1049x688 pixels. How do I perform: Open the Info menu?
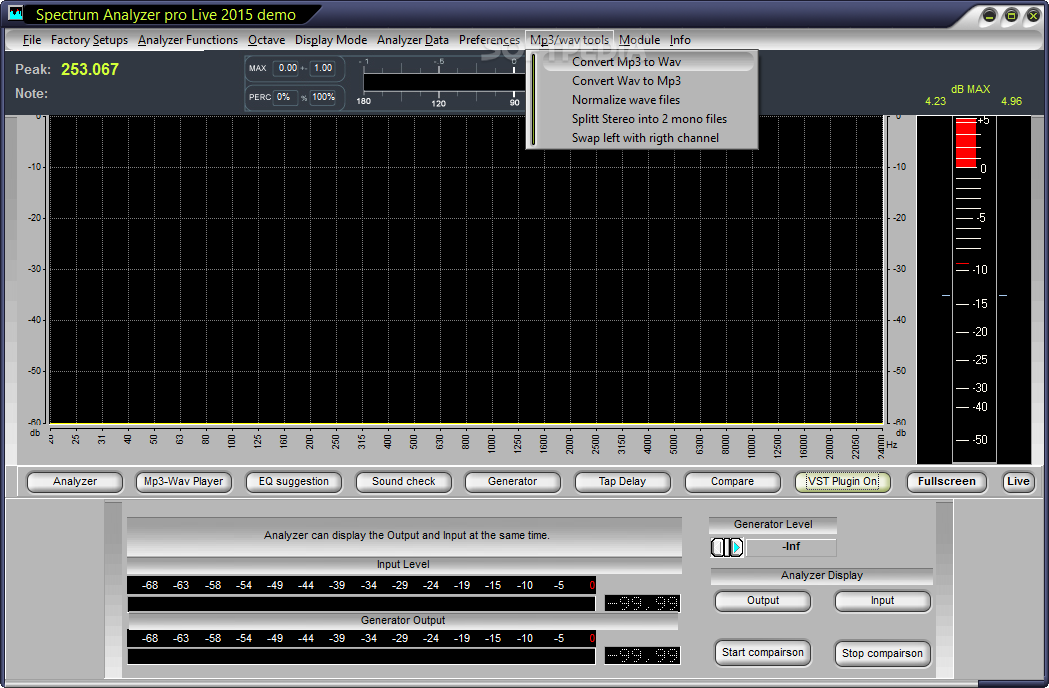click(x=680, y=40)
